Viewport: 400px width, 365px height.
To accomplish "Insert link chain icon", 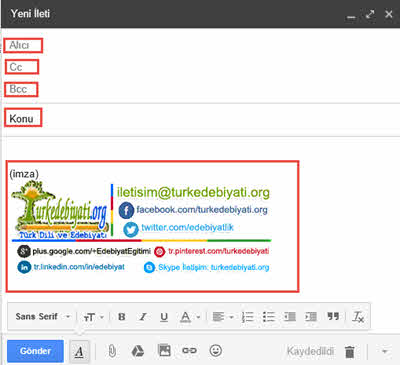I will (189, 351).
